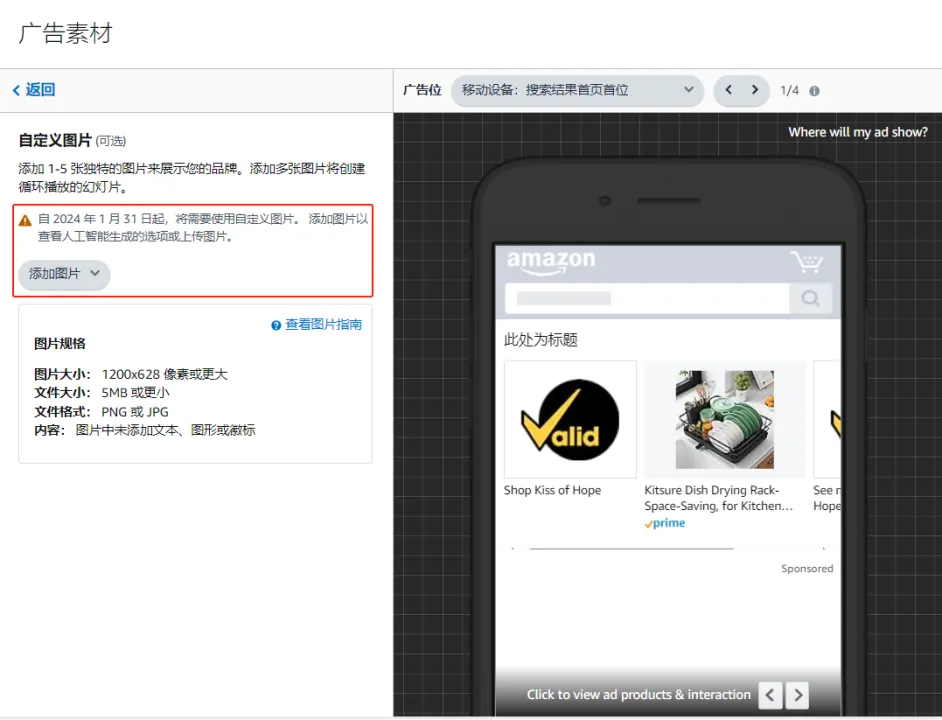Click the carousel progress bar in the preview
Viewport: 942px width, 720px height.
[631, 549]
